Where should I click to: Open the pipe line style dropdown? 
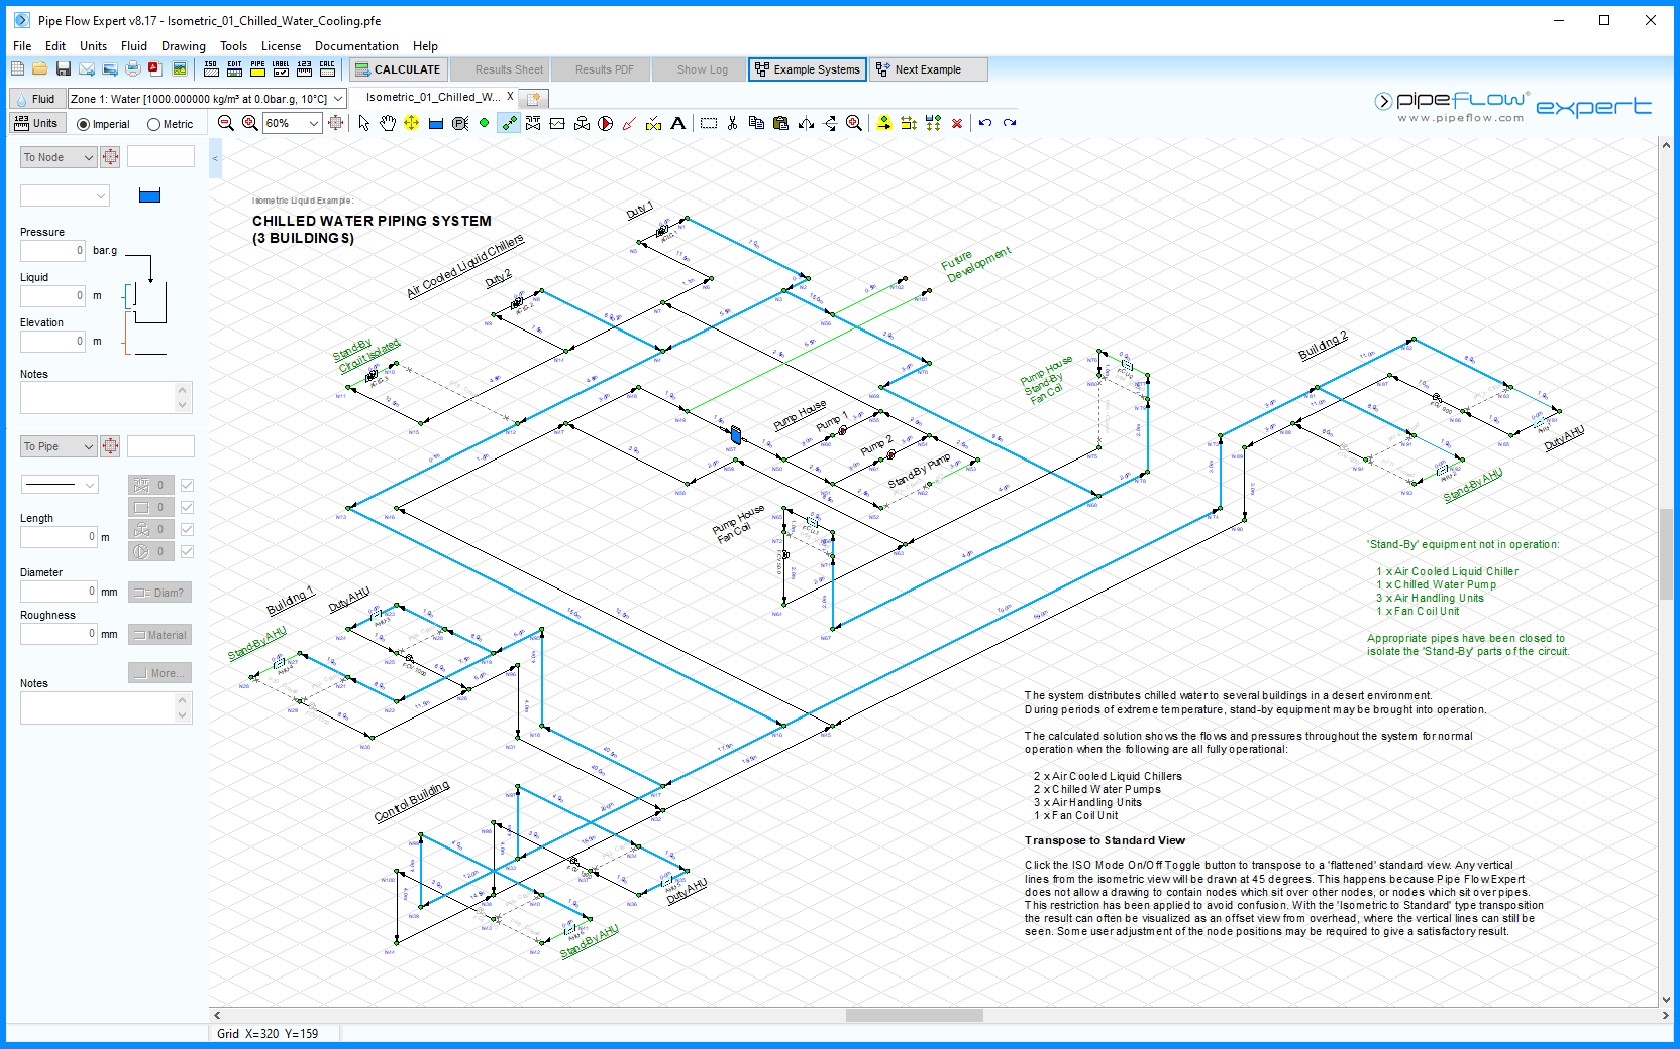coord(60,485)
